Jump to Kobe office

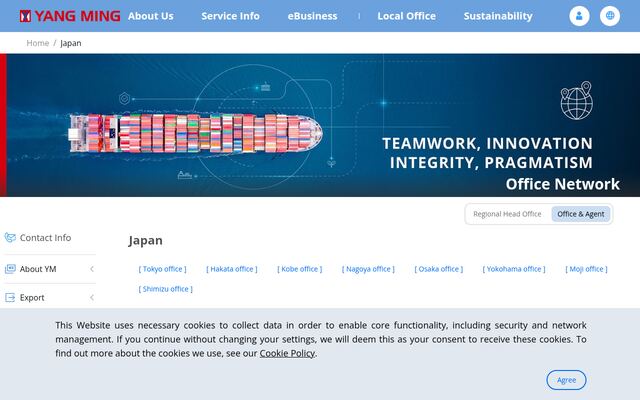point(300,269)
